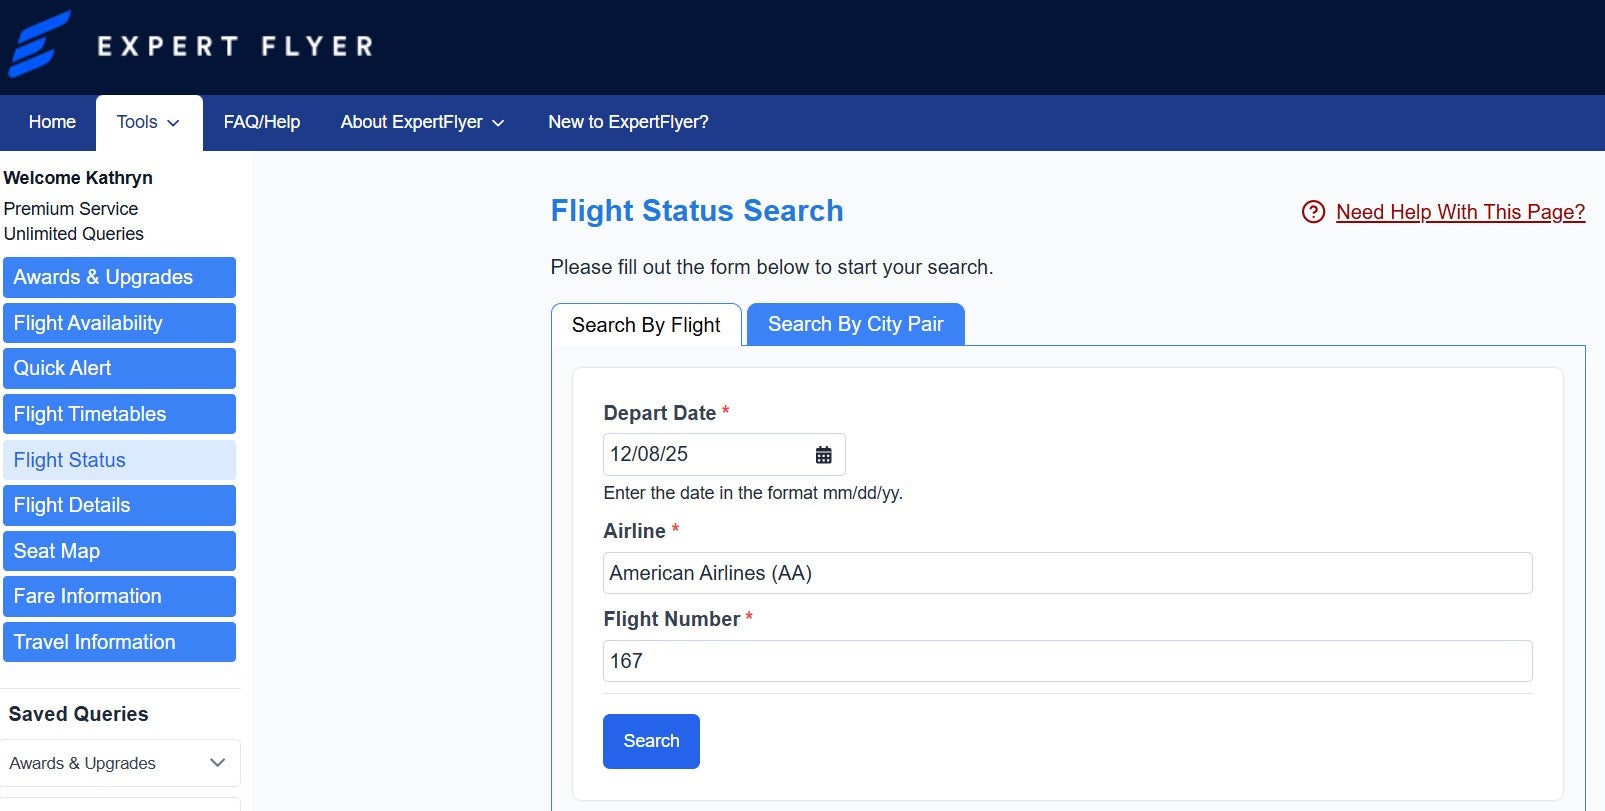
Task: Click the ExpertFlyer logo
Action: (190, 44)
